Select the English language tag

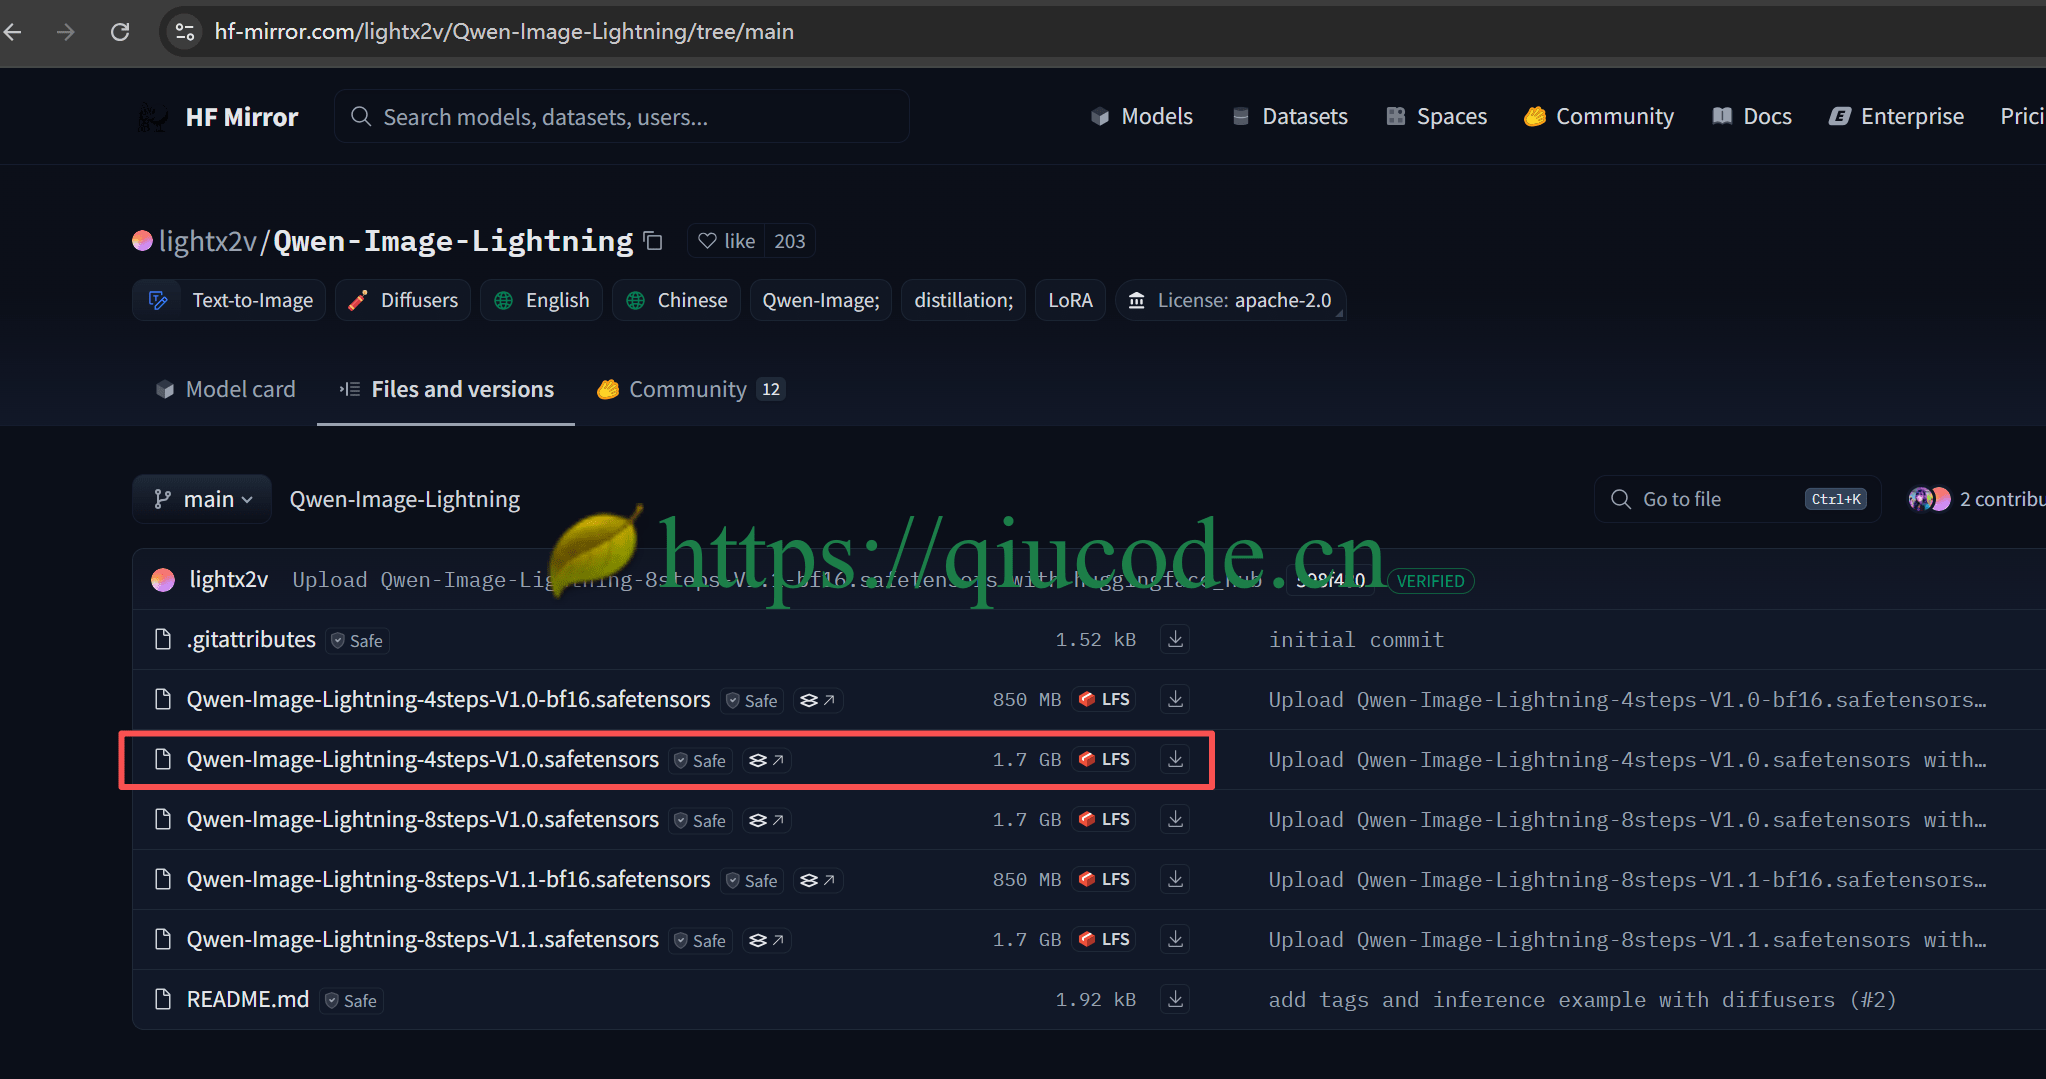pos(542,300)
